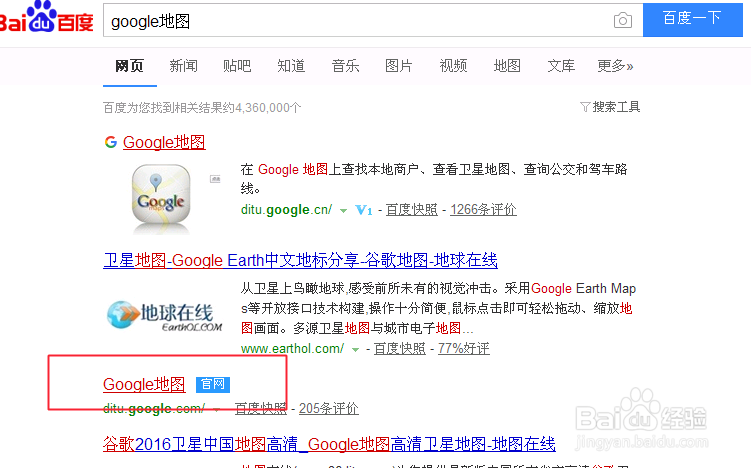Open 百度快照 for ditu.google.com result
This screenshot has width=751, height=468.
(x=261, y=409)
